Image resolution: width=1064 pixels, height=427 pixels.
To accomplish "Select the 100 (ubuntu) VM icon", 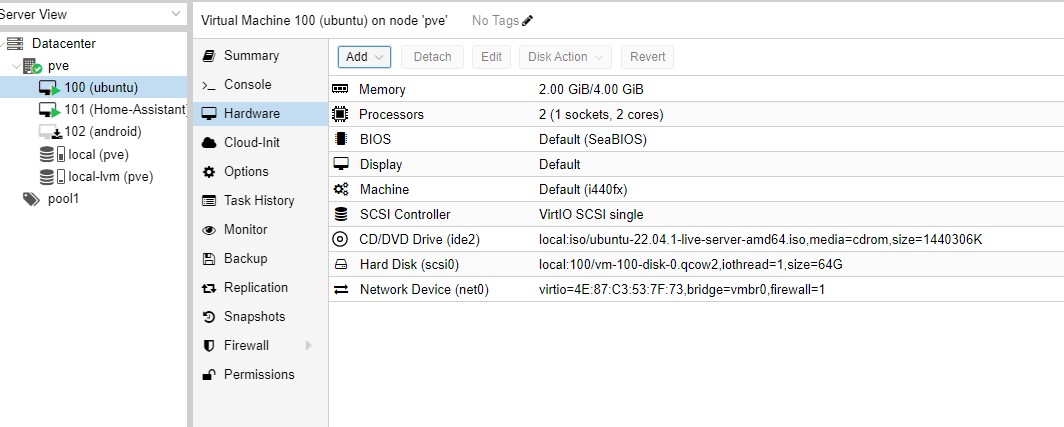I will pyautogui.click(x=49, y=88).
